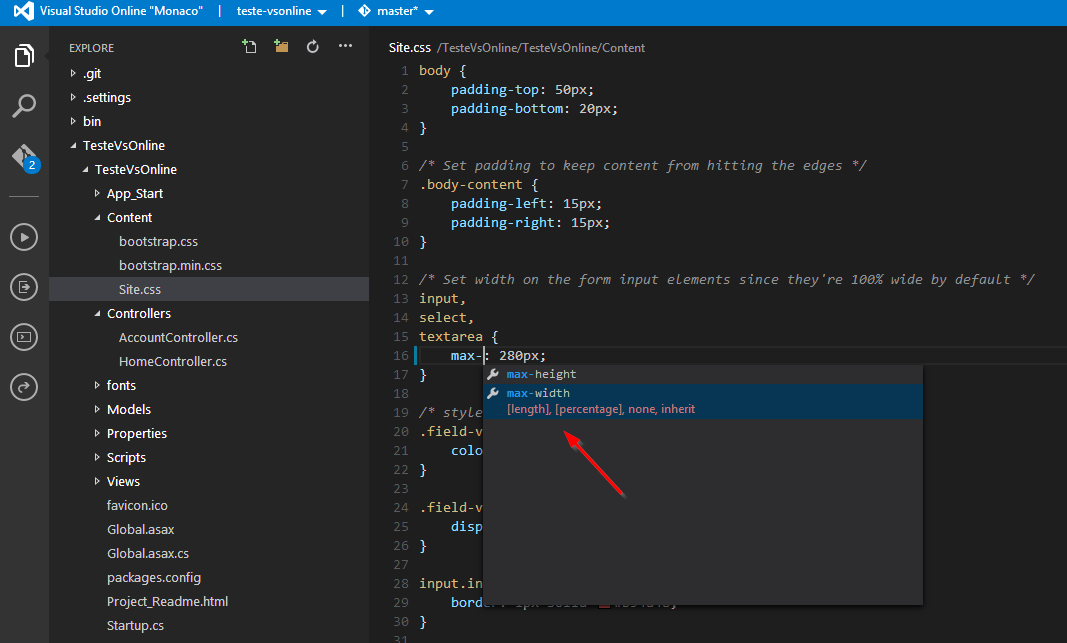Expand the App_Start folder
The image size is (1067, 643).
[97, 193]
